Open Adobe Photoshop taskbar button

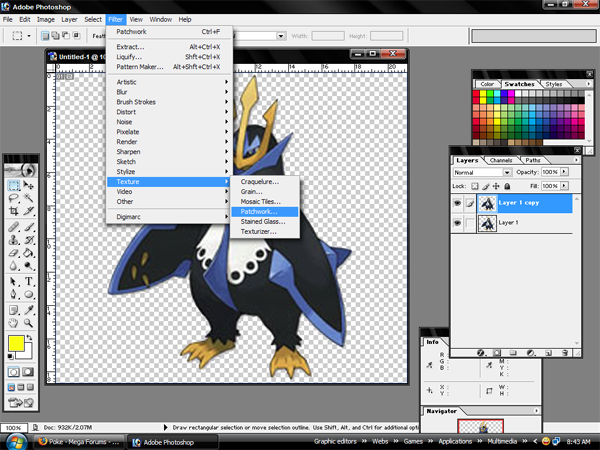(173, 442)
